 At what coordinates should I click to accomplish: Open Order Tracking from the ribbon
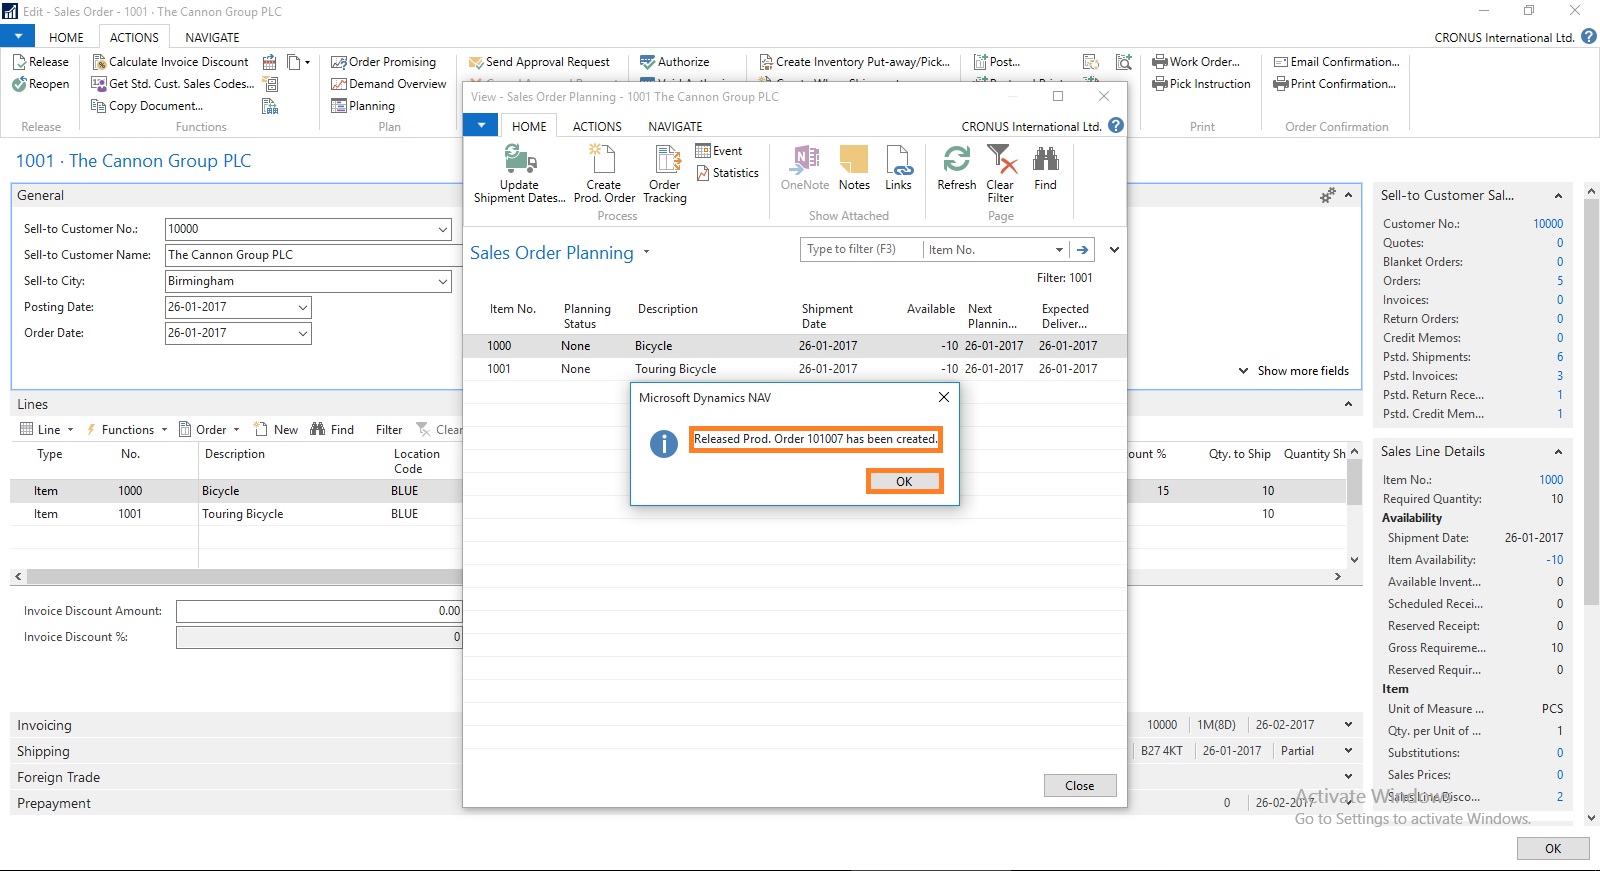pos(665,161)
